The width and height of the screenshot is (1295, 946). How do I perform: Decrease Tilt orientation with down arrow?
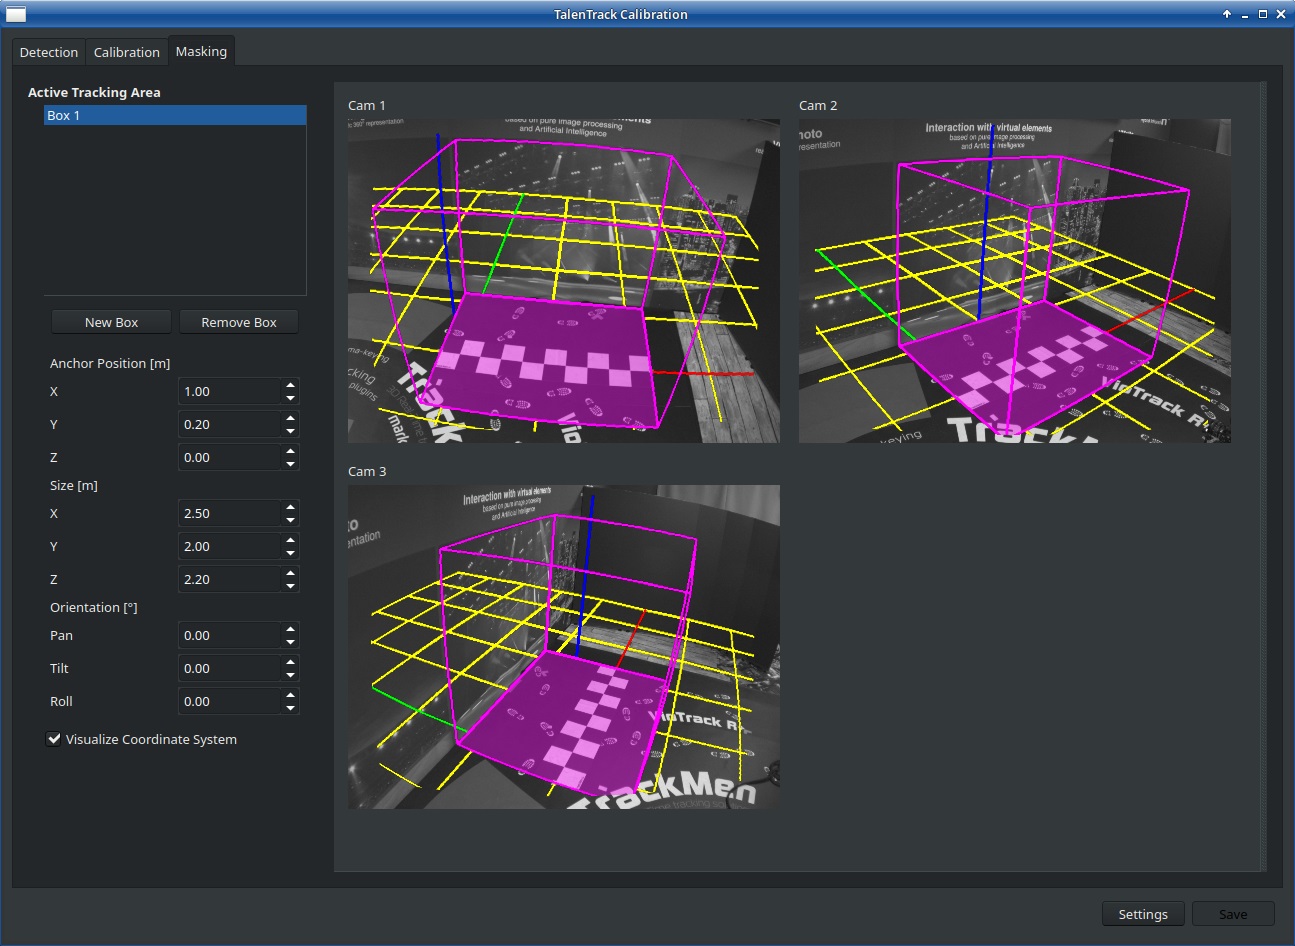pyautogui.click(x=290, y=675)
